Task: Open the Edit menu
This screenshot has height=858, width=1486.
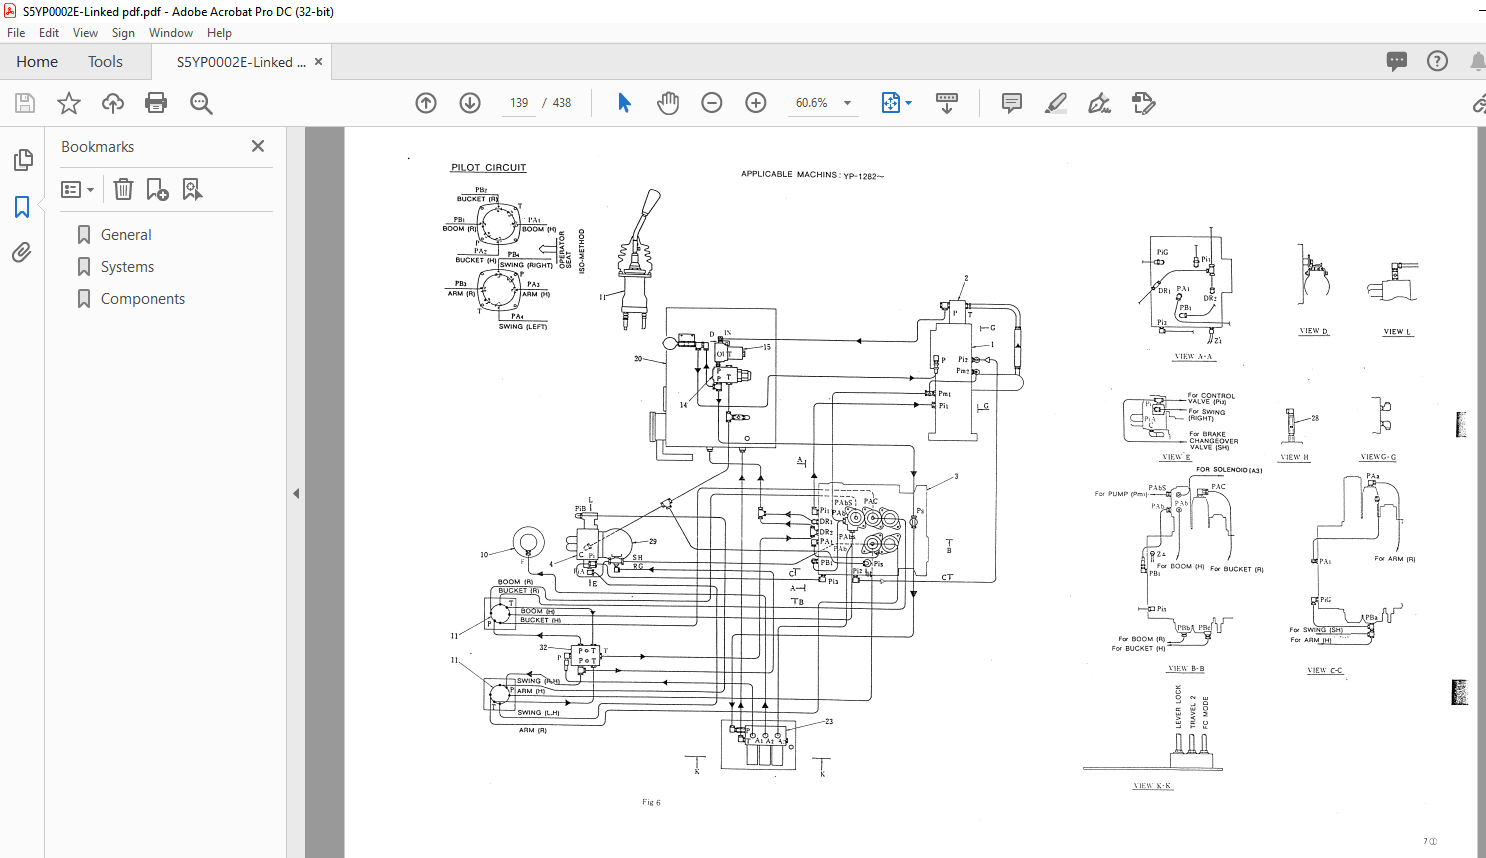Action: point(49,33)
